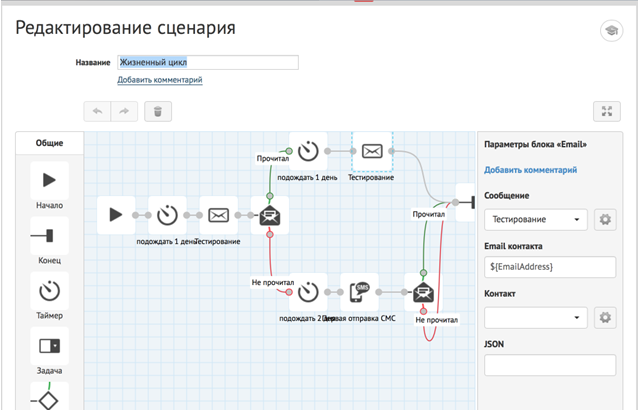Pick the Таймер element from palette
This screenshot has width=641, height=416.
49,291
